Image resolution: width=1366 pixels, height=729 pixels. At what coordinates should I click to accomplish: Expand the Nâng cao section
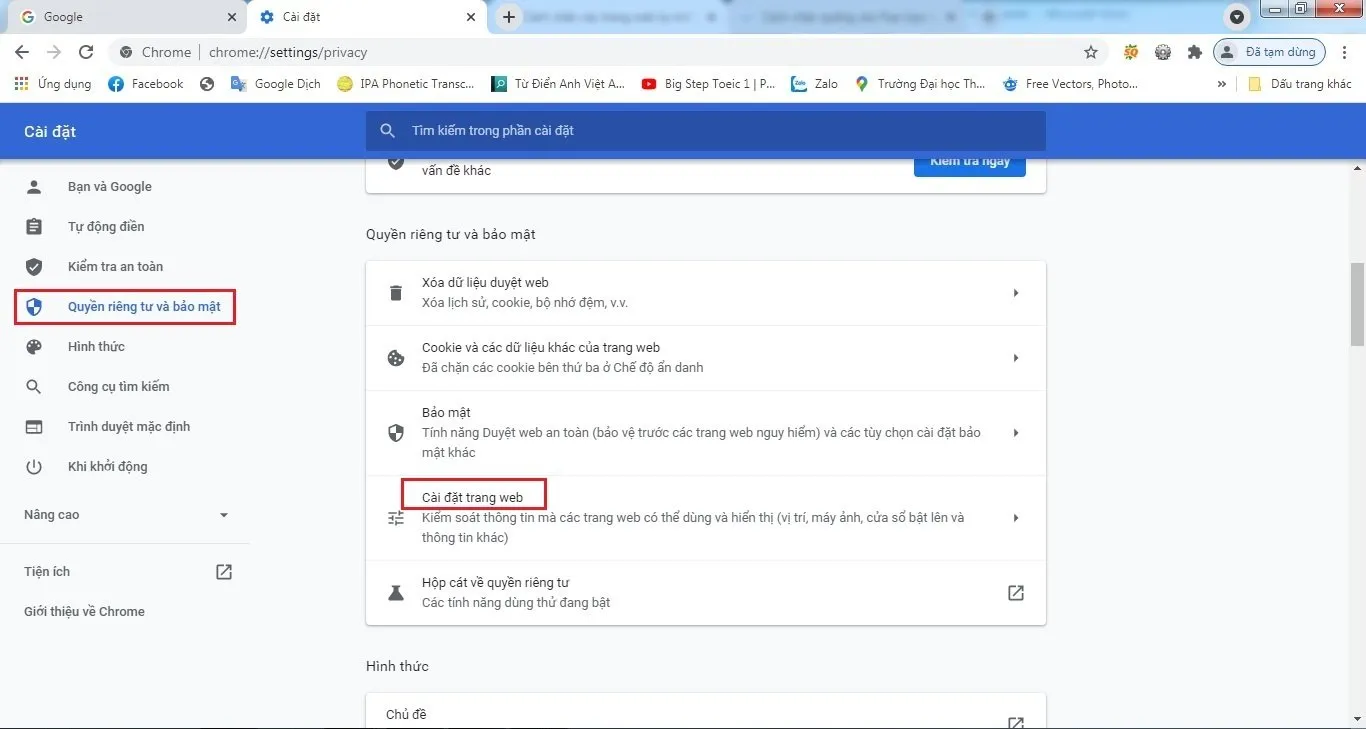126,515
